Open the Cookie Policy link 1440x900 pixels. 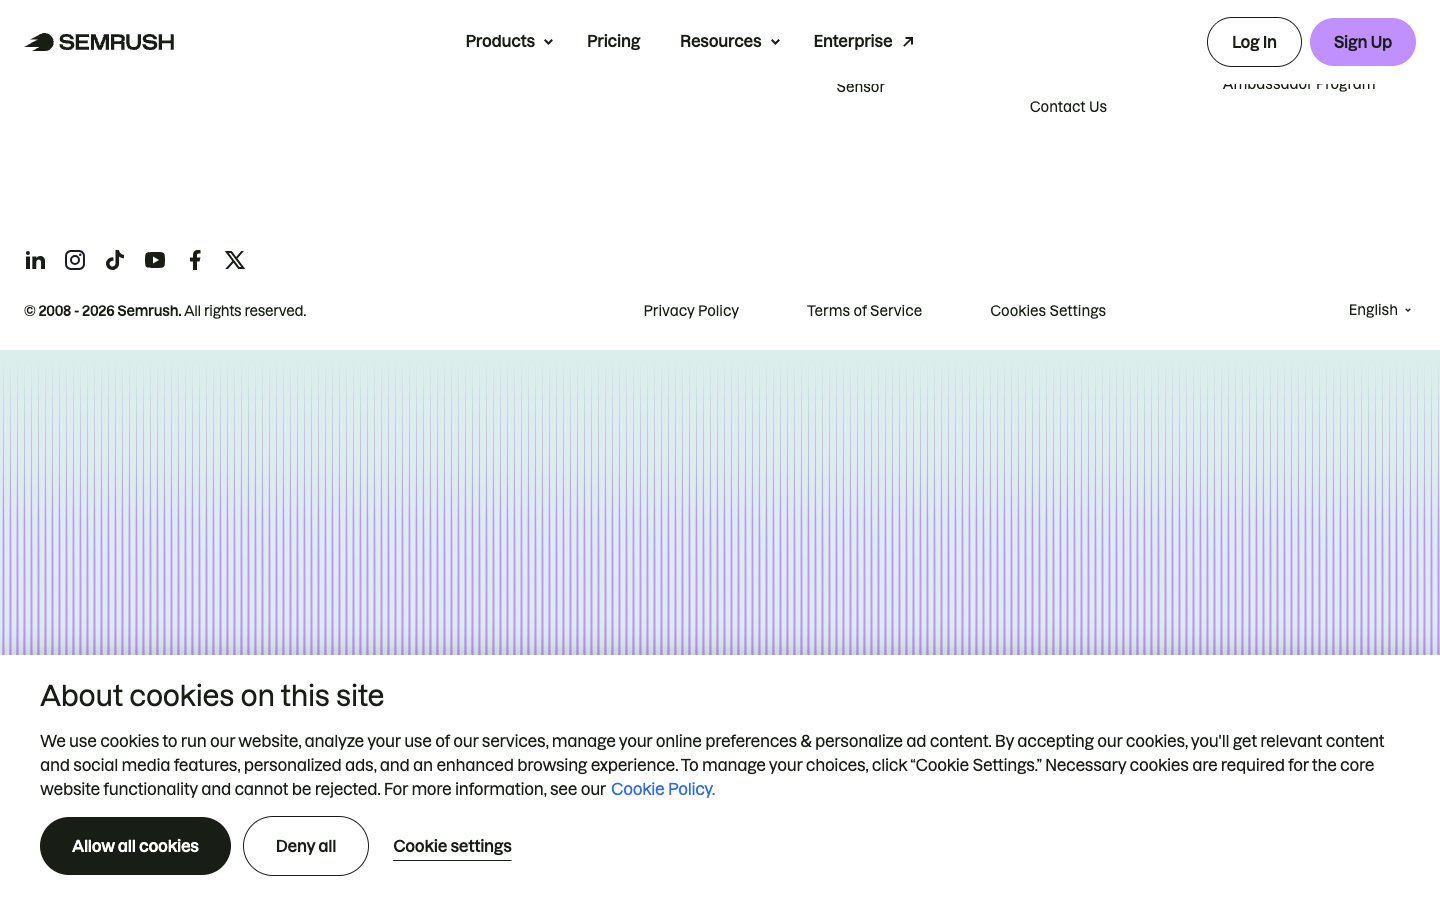pos(662,789)
